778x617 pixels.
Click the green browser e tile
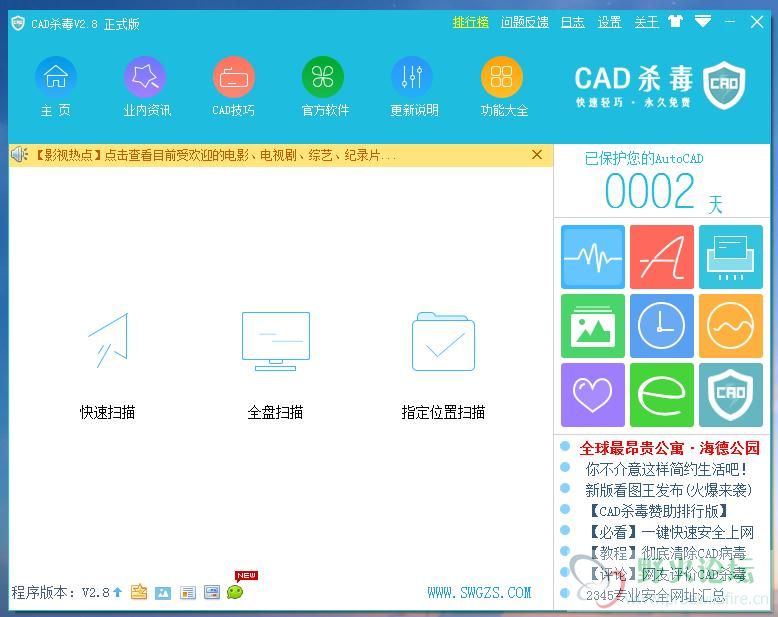point(662,395)
